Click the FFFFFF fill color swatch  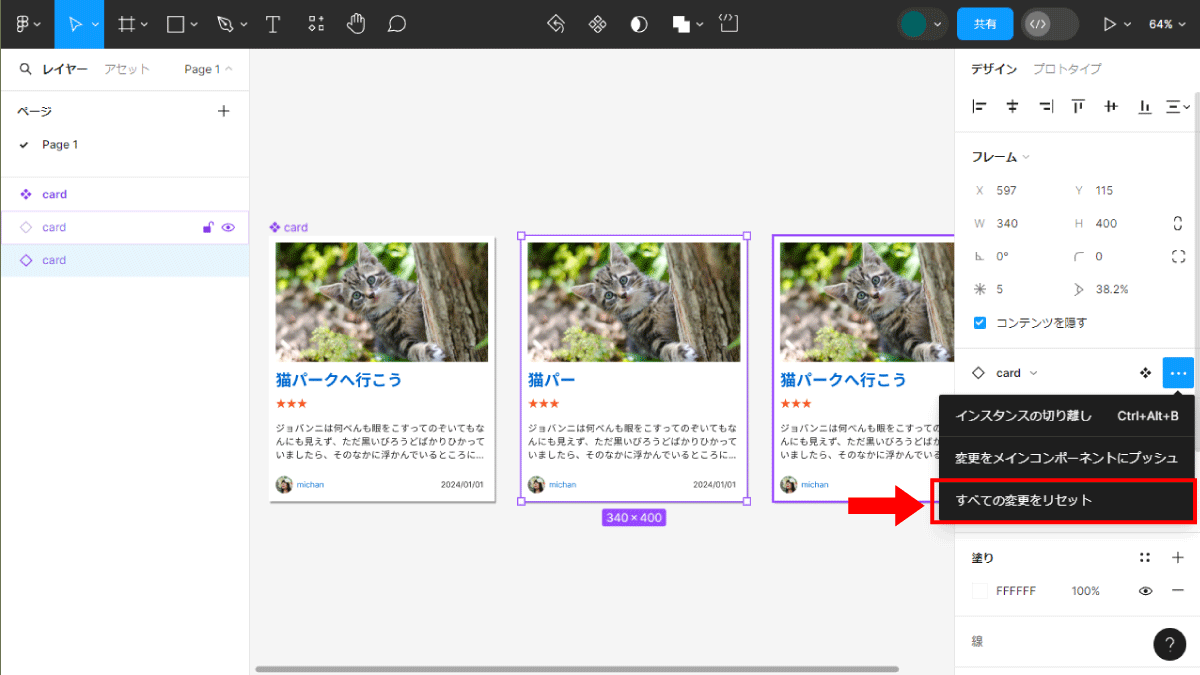[980, 591]
